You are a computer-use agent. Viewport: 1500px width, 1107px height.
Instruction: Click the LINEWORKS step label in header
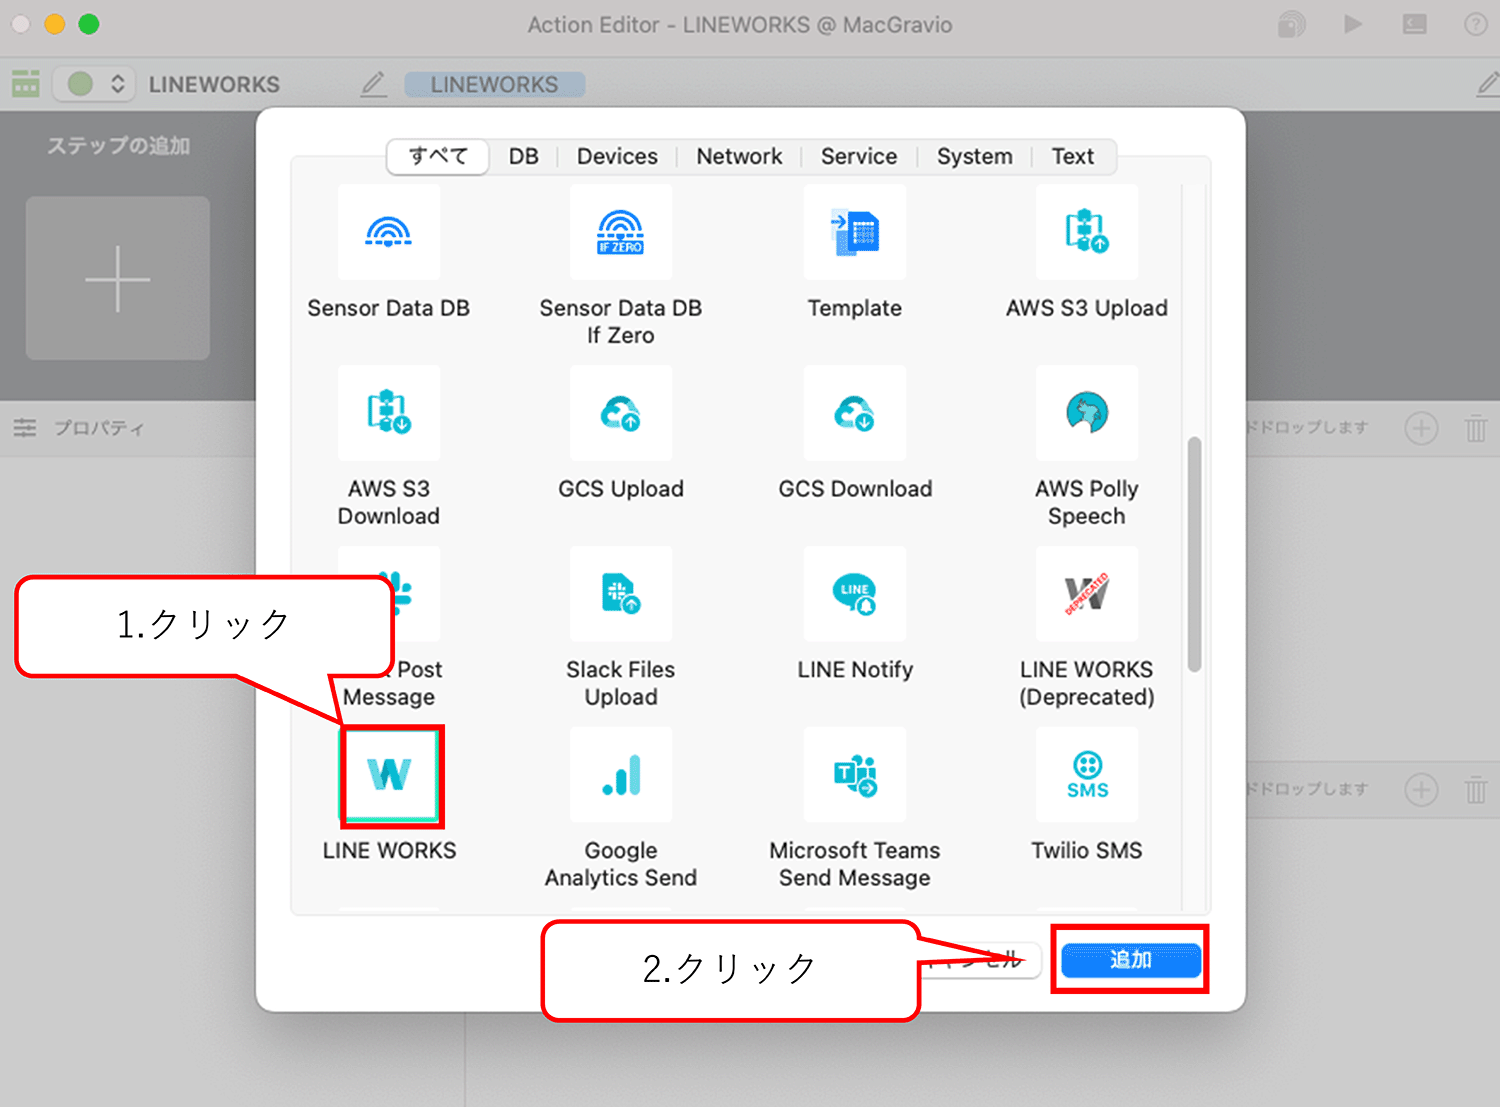pos(494,85)
